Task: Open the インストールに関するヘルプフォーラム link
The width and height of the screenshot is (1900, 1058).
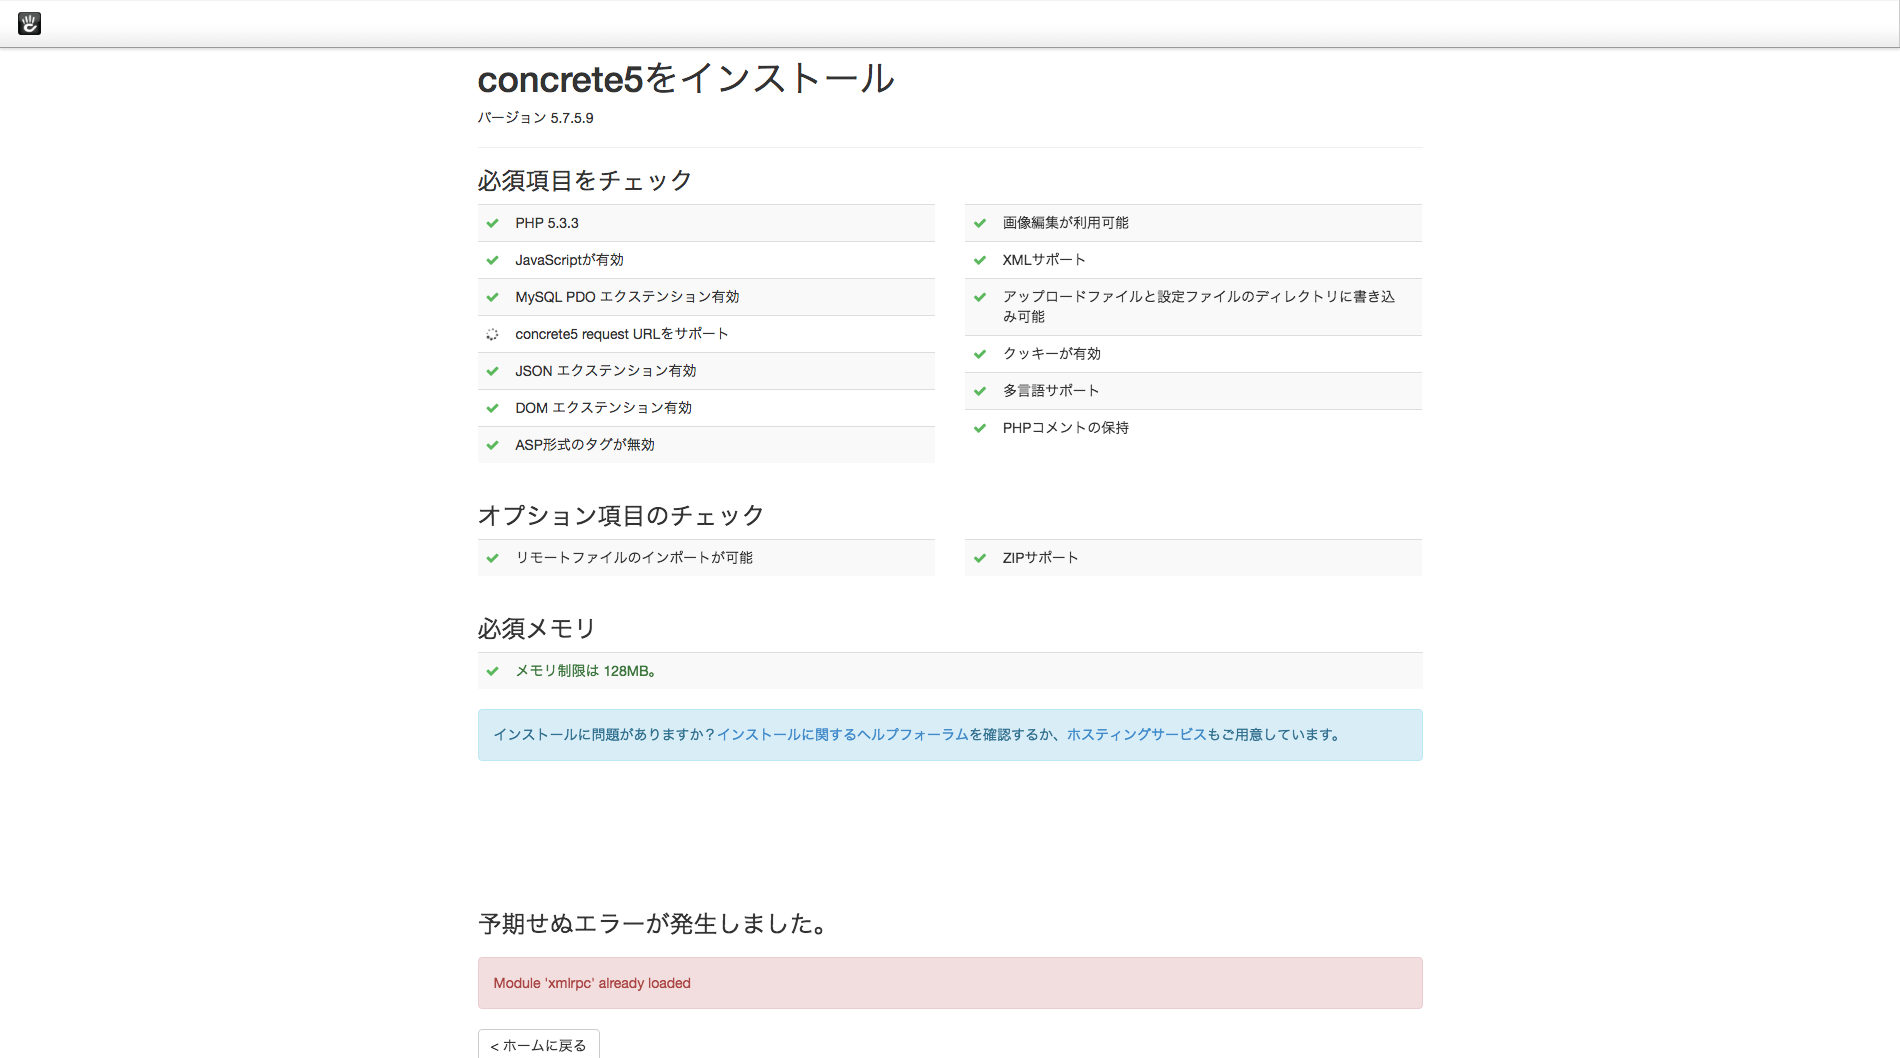Action: pos(843,734)
